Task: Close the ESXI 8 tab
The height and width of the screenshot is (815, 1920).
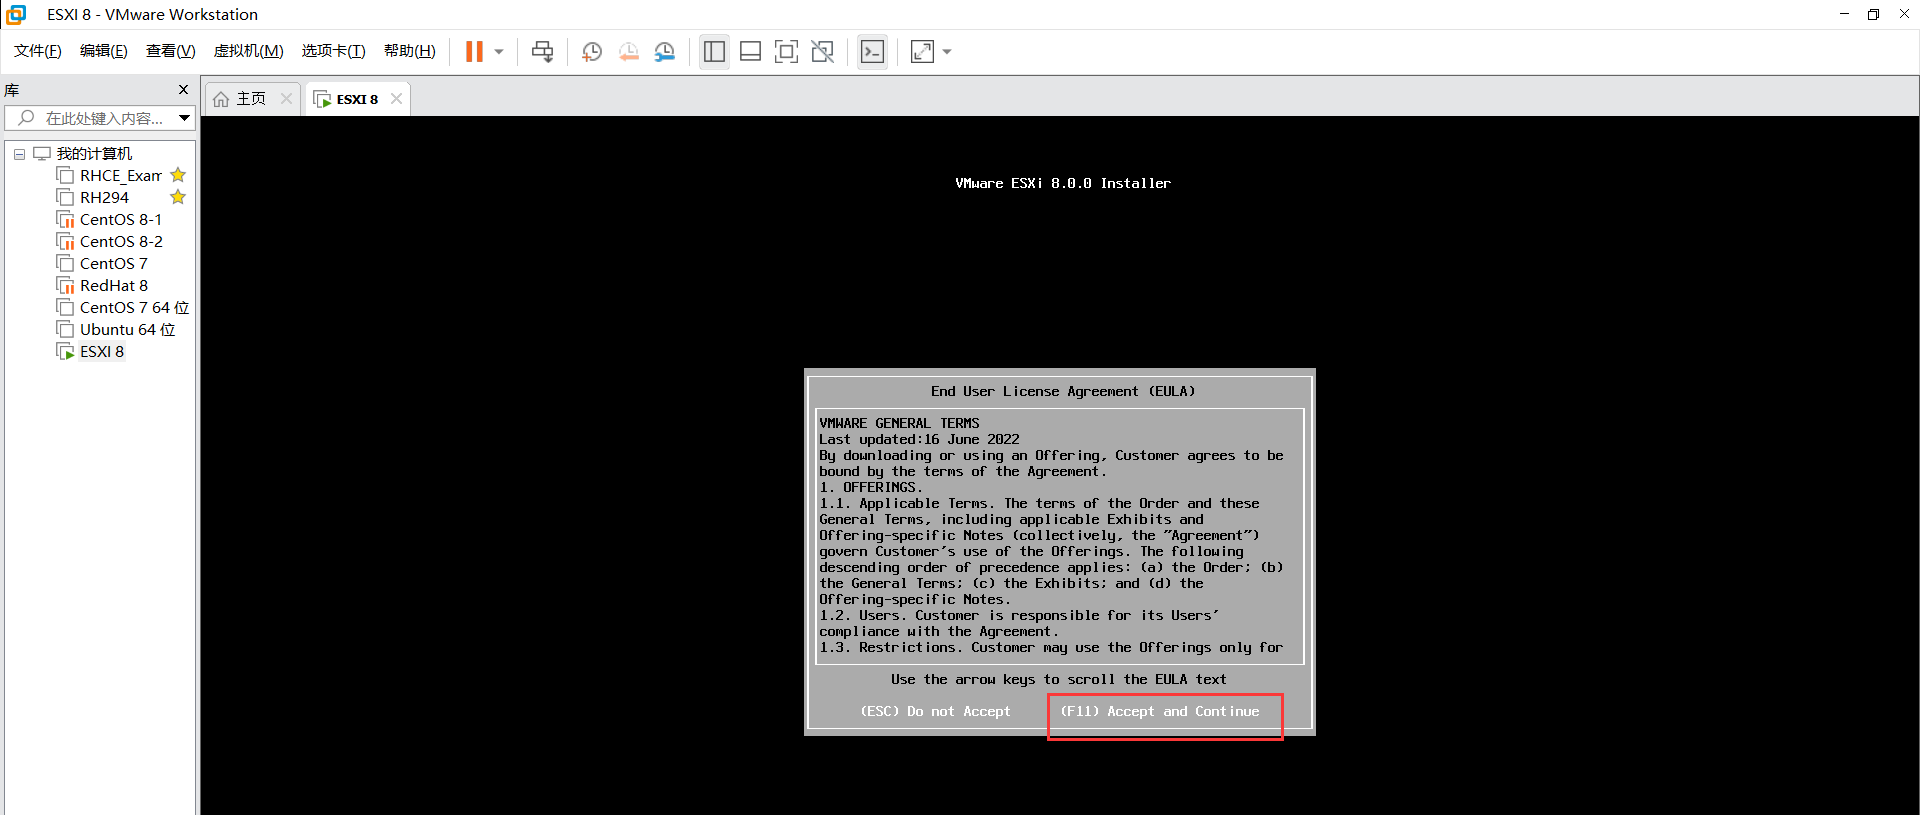Action: 396,98
